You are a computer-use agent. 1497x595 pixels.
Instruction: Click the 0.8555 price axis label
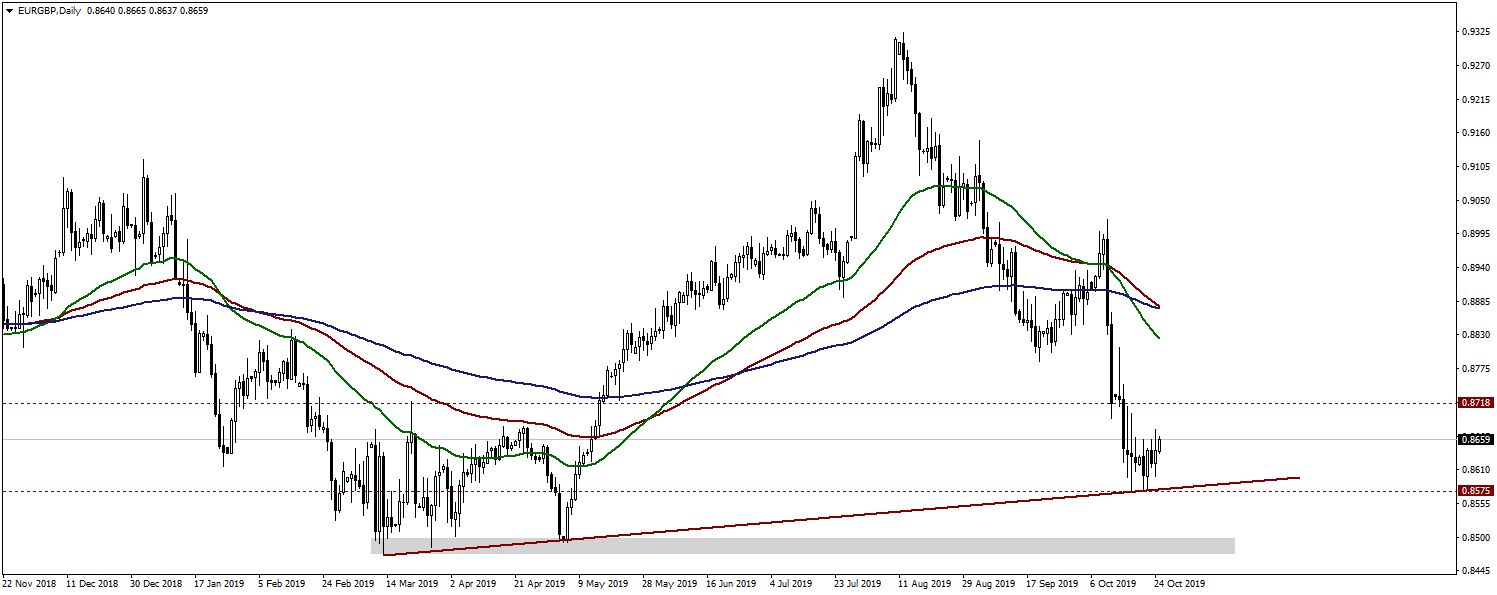pyautogui.click(x=1475, y=504)
